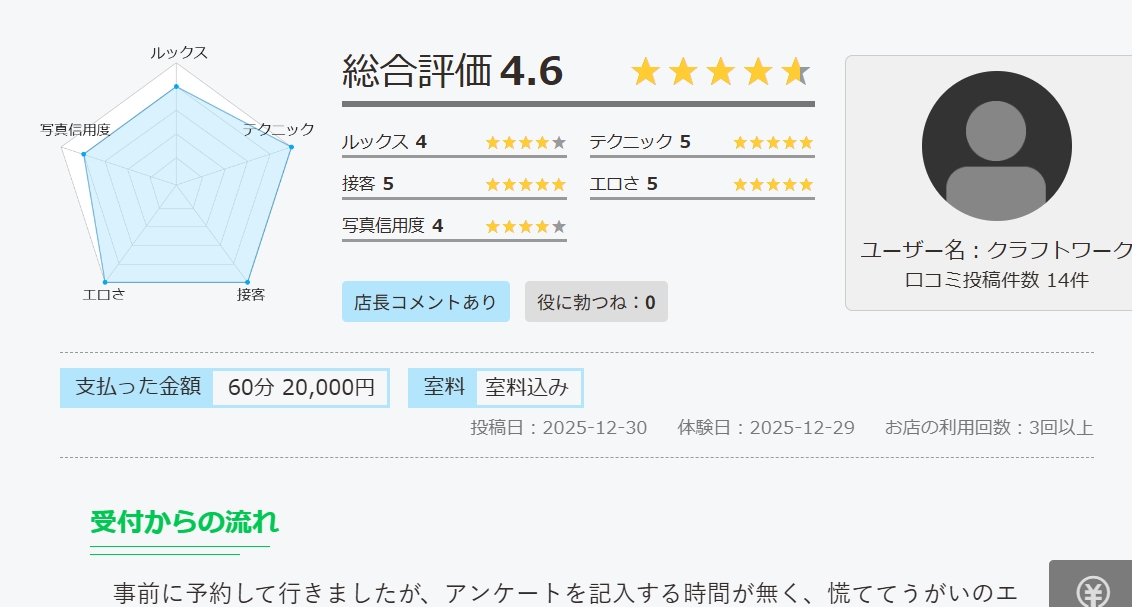Click the 店長コメントあり button
Screen dimensions: 1132x607
click(425, 302)
